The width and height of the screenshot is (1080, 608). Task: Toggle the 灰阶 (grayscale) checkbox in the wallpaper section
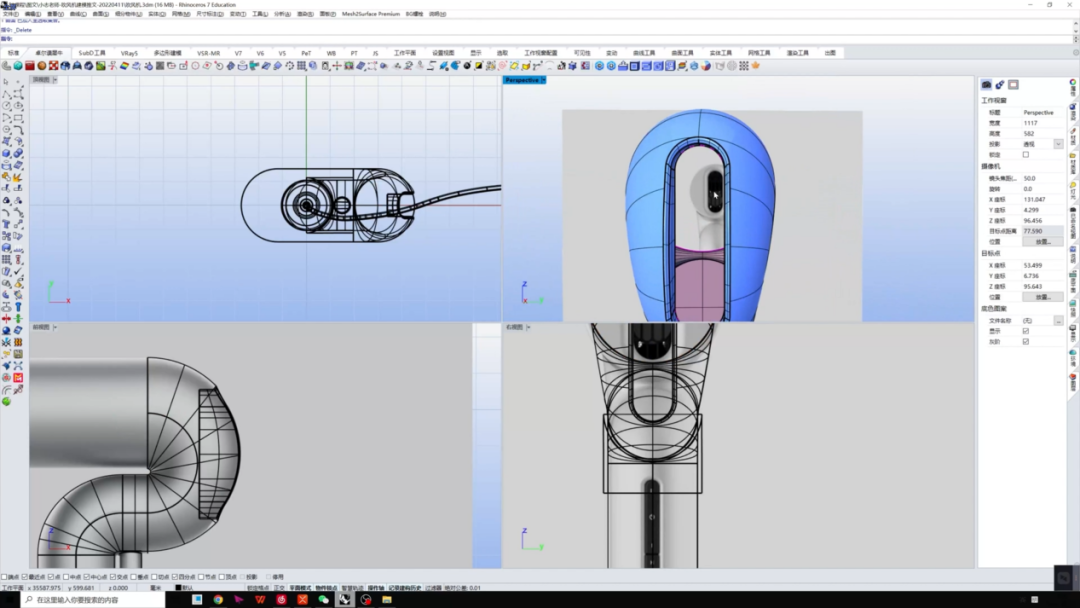[x=1026, y=342]
